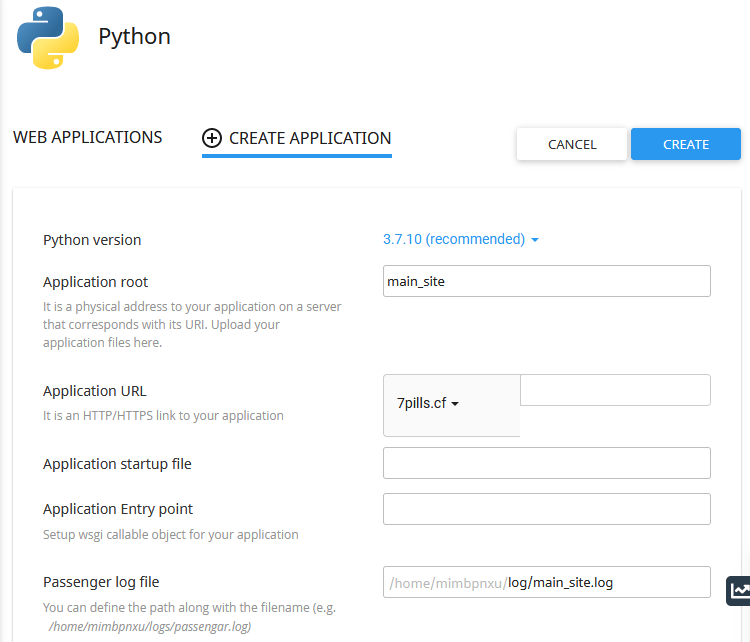Click the 'Passenger log file' label

pyautogui.click(x=101, y=582)
